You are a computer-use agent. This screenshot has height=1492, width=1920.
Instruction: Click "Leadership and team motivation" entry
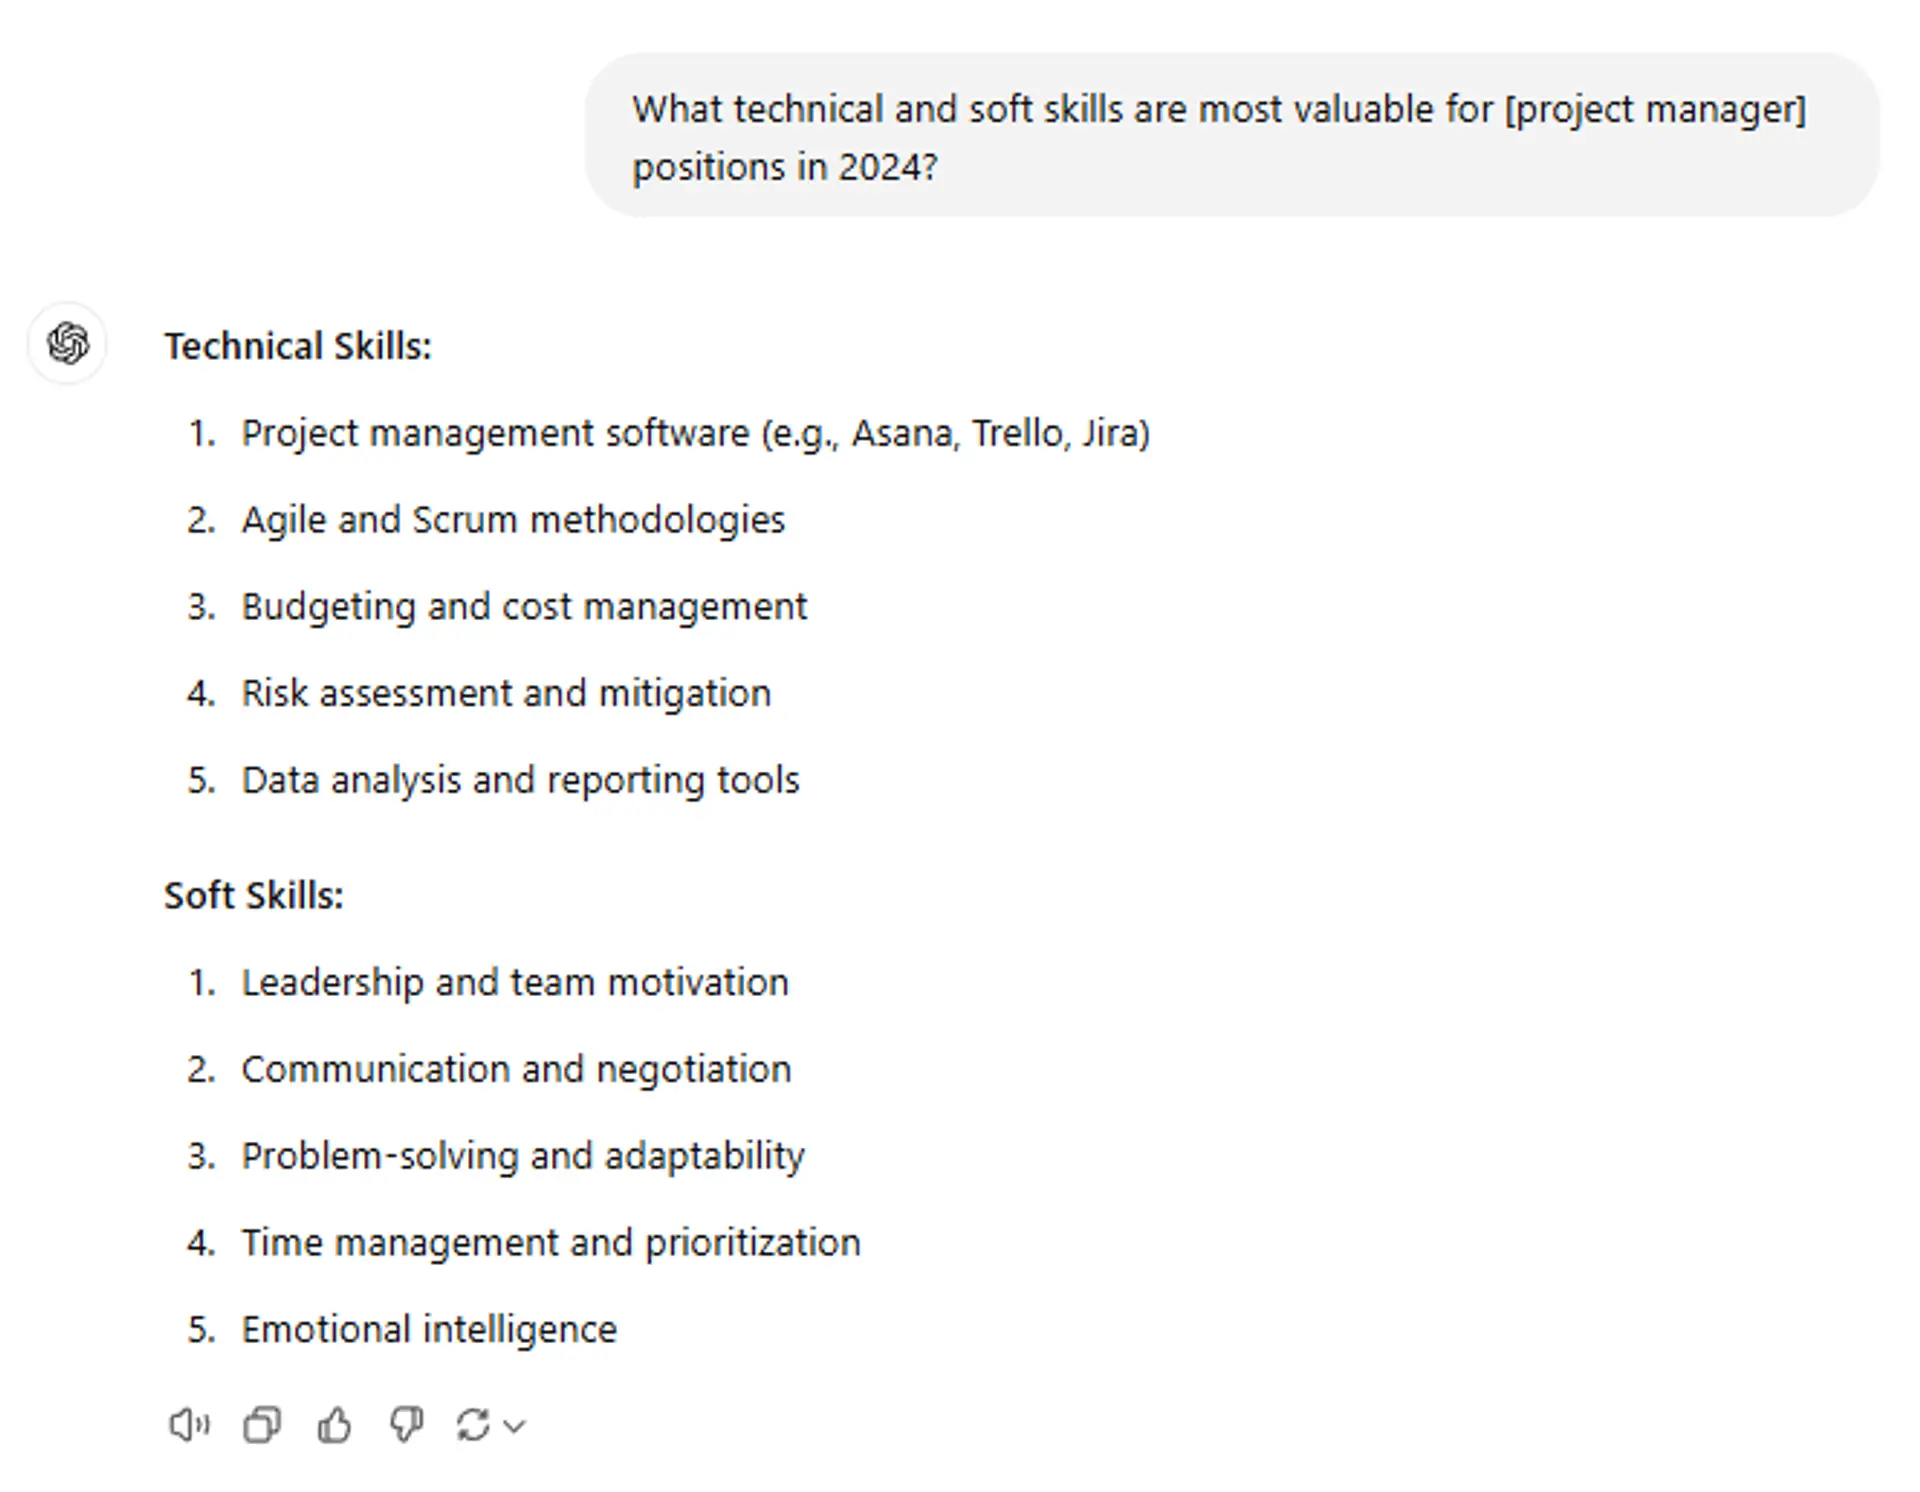point(515,982)
